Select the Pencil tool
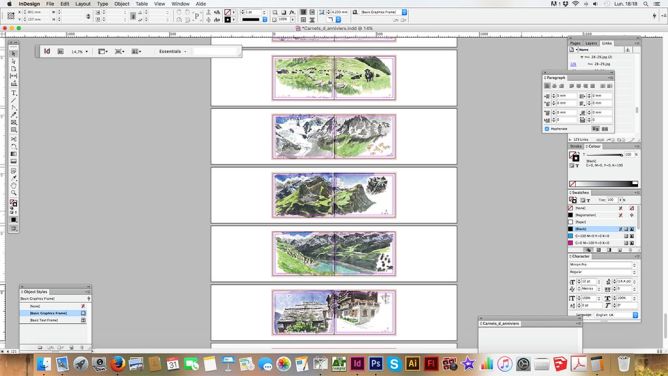Viewport: 668px width, 376px height. [x=14, y=115]
